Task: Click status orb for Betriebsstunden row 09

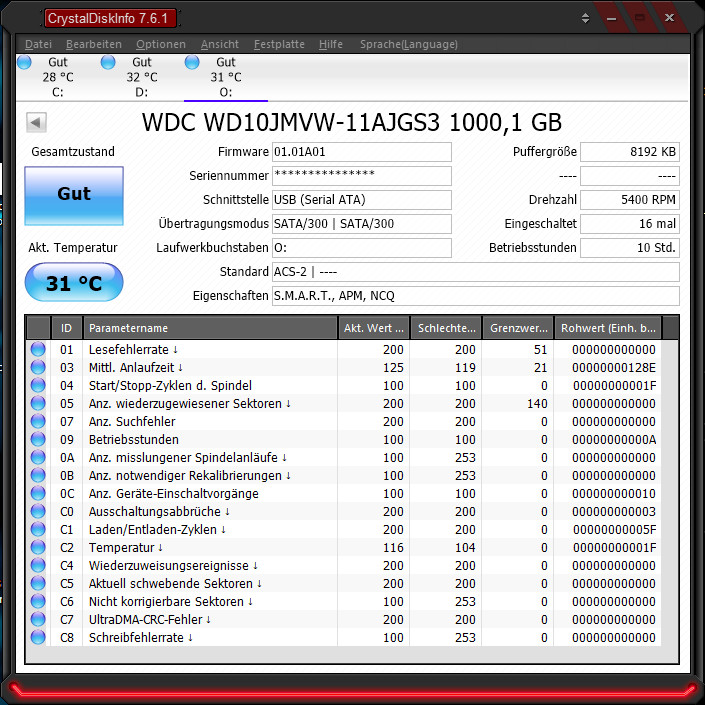Action: tap(38, 439)
